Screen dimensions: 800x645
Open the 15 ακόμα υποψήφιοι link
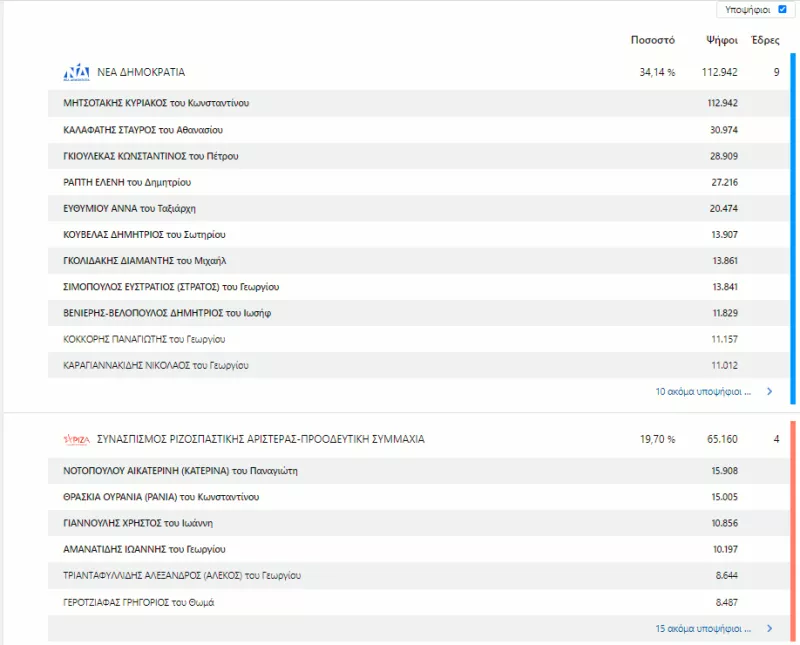pyautogui.click(x=703, y=629)
